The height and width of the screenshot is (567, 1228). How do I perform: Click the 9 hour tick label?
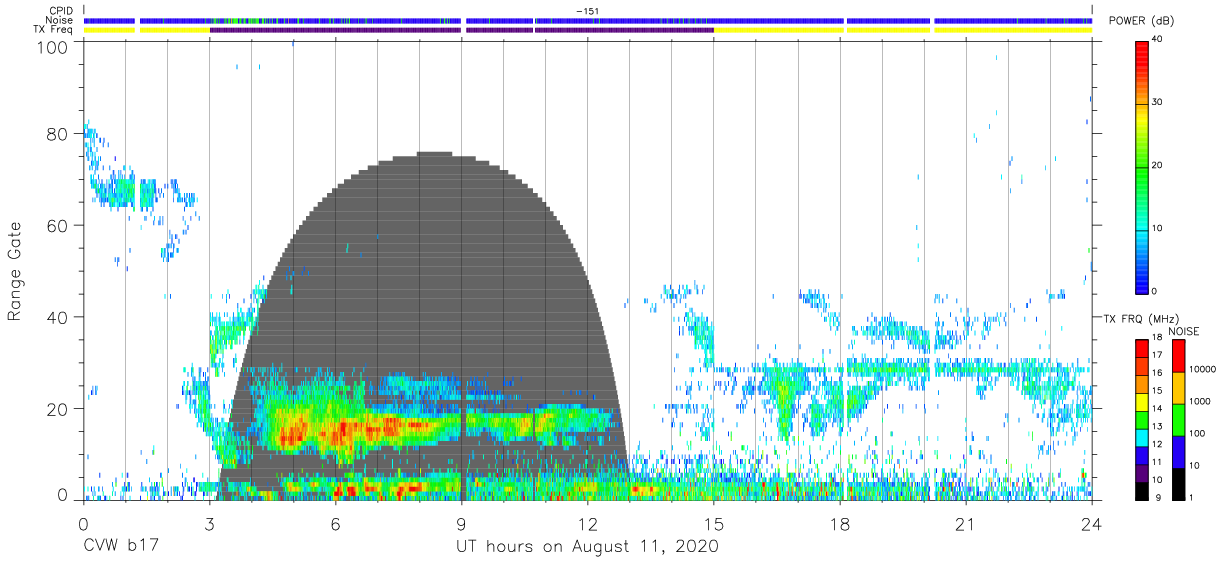click(462, 524)
